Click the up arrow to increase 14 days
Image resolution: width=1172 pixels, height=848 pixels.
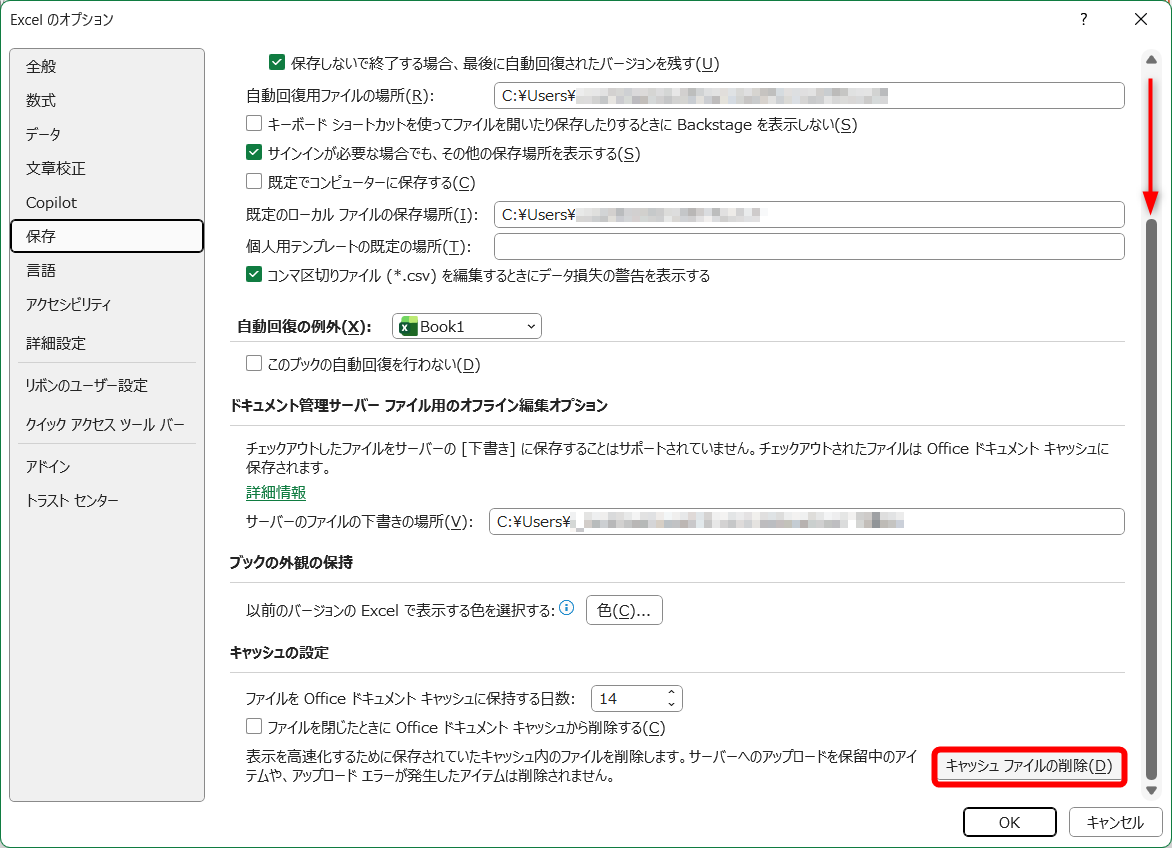tap(672, 692)
